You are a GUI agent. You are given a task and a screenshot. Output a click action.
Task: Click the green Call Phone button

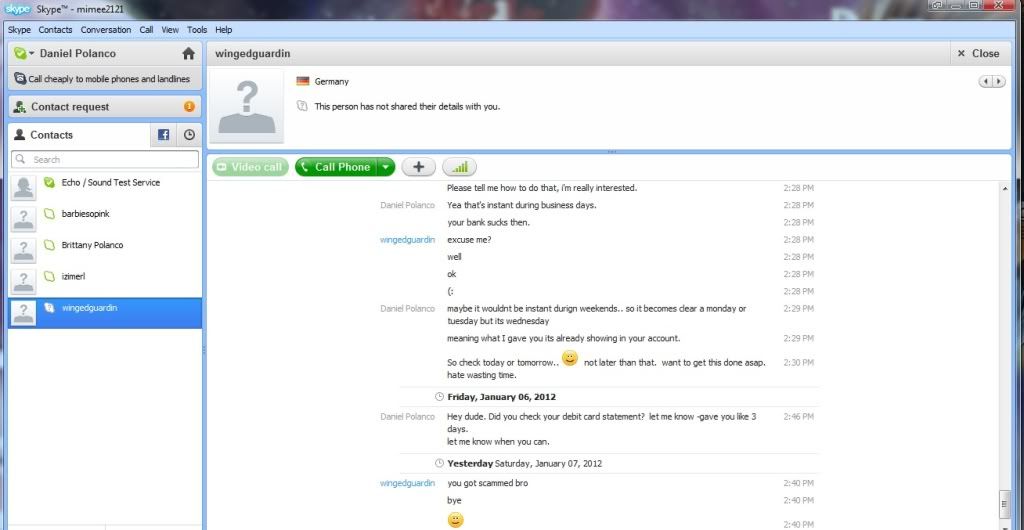[336, 167]
